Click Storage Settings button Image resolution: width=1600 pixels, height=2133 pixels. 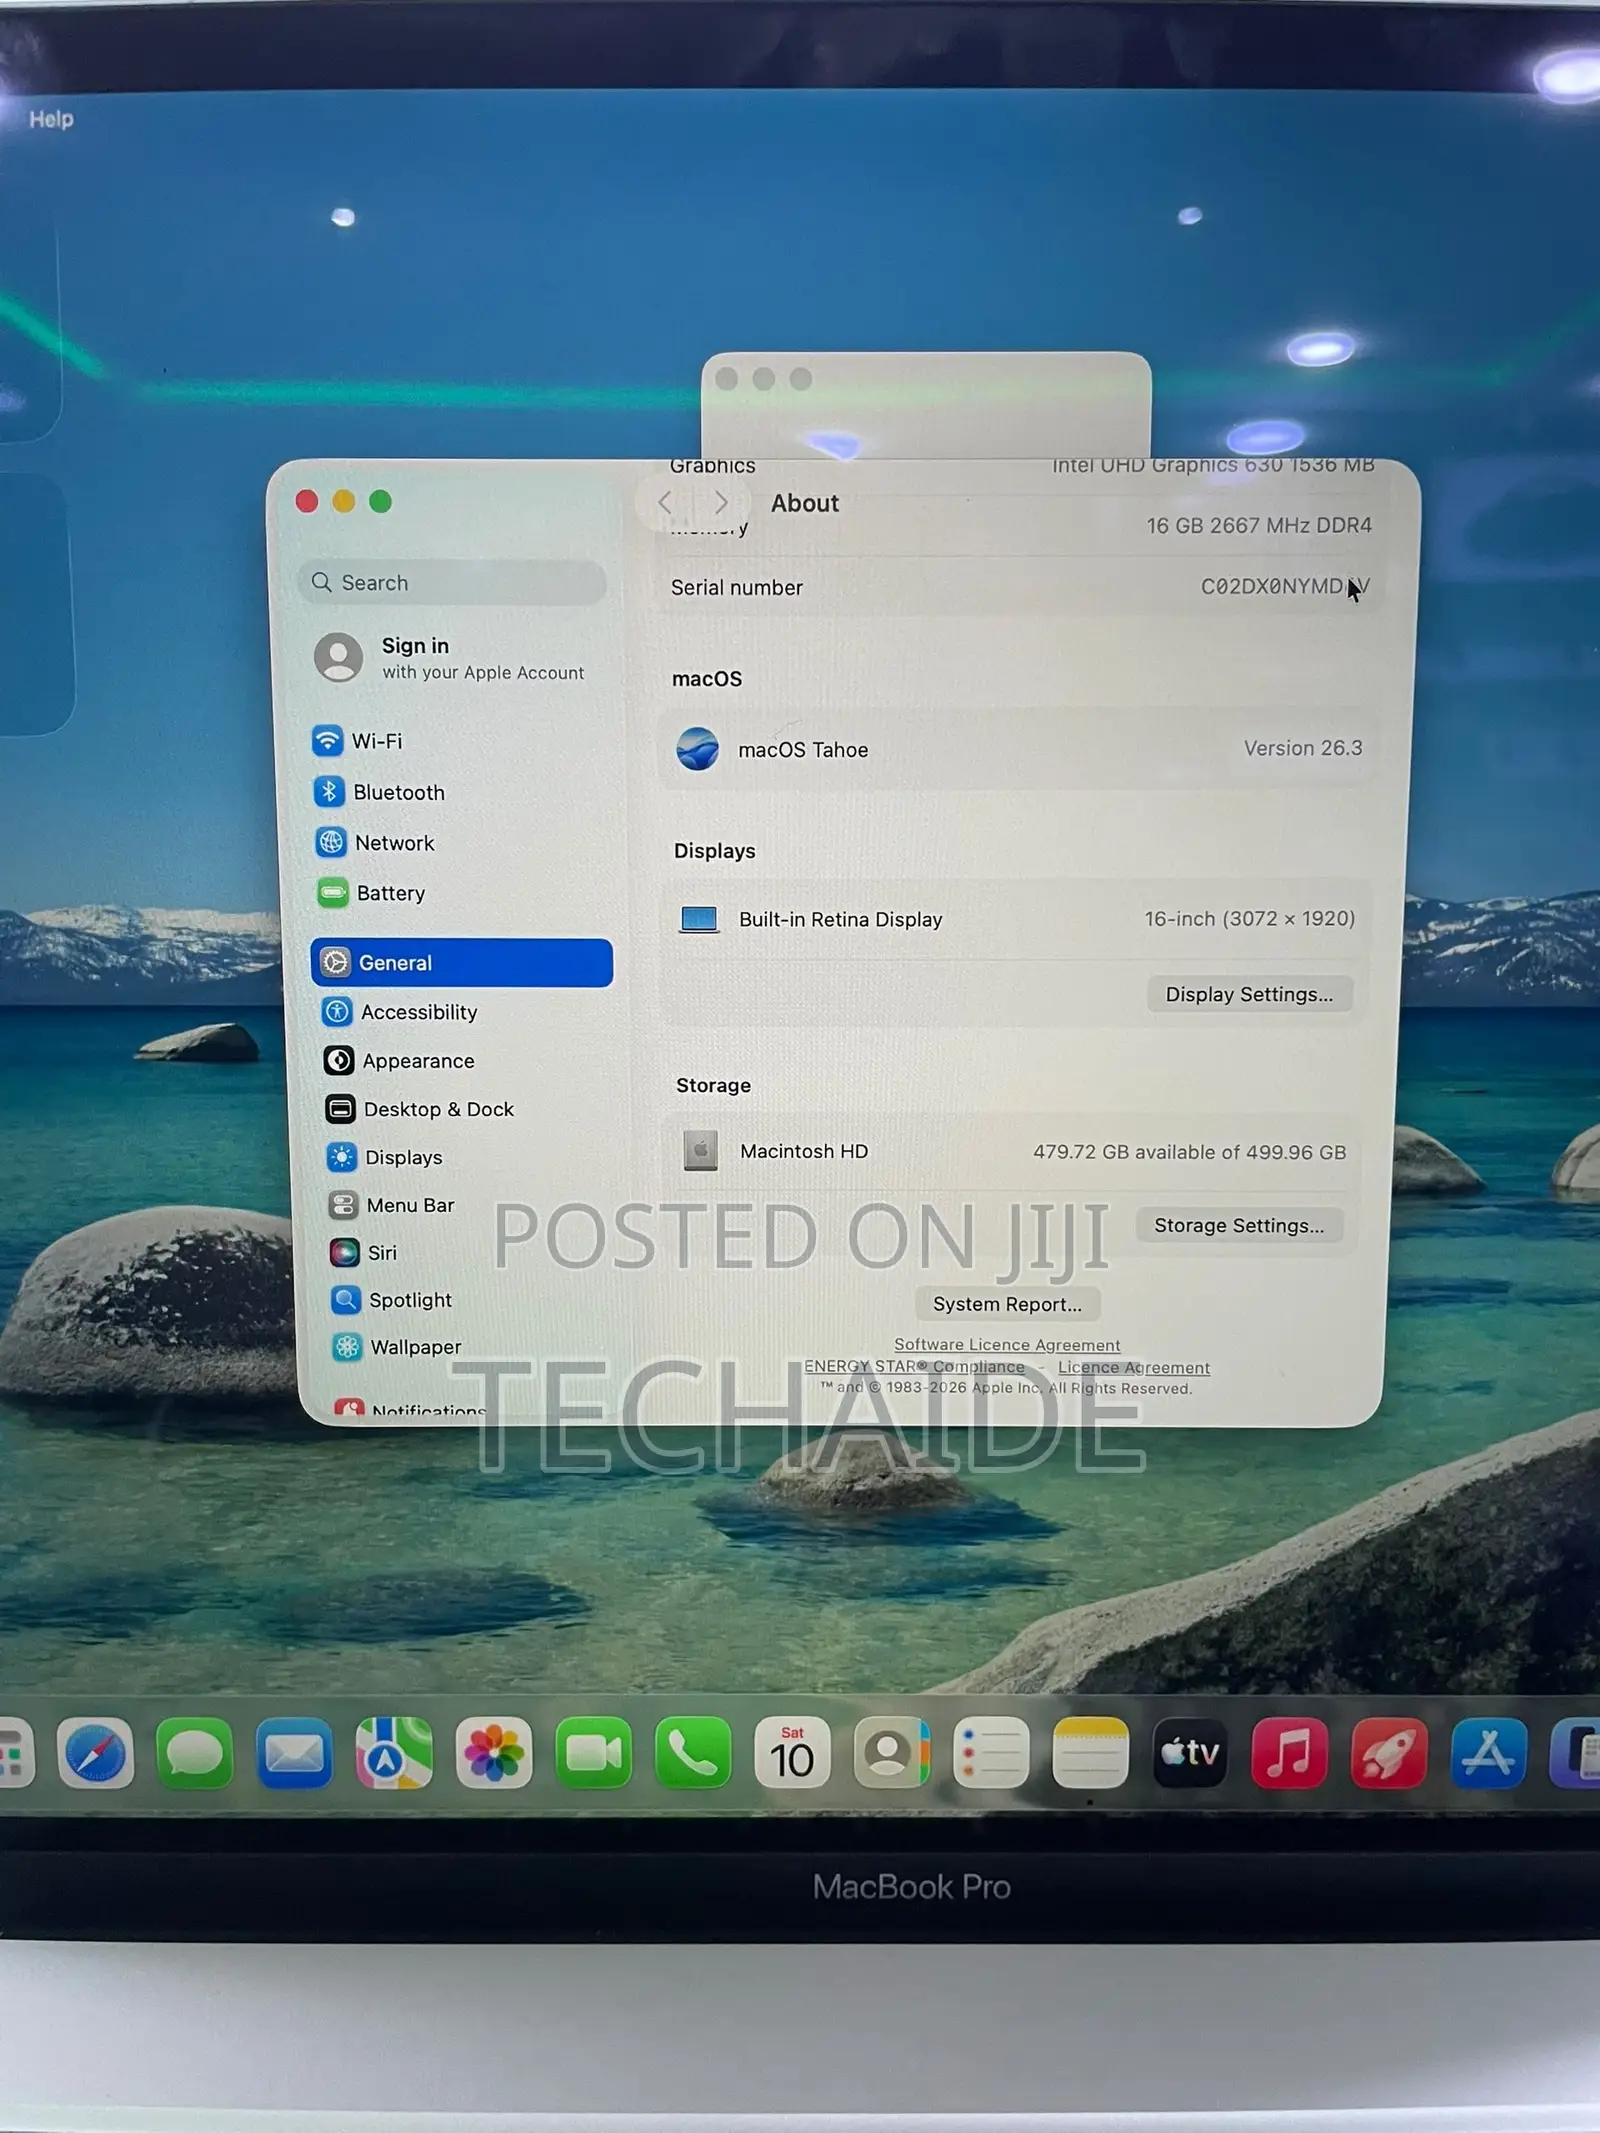coord(1239,1225)
